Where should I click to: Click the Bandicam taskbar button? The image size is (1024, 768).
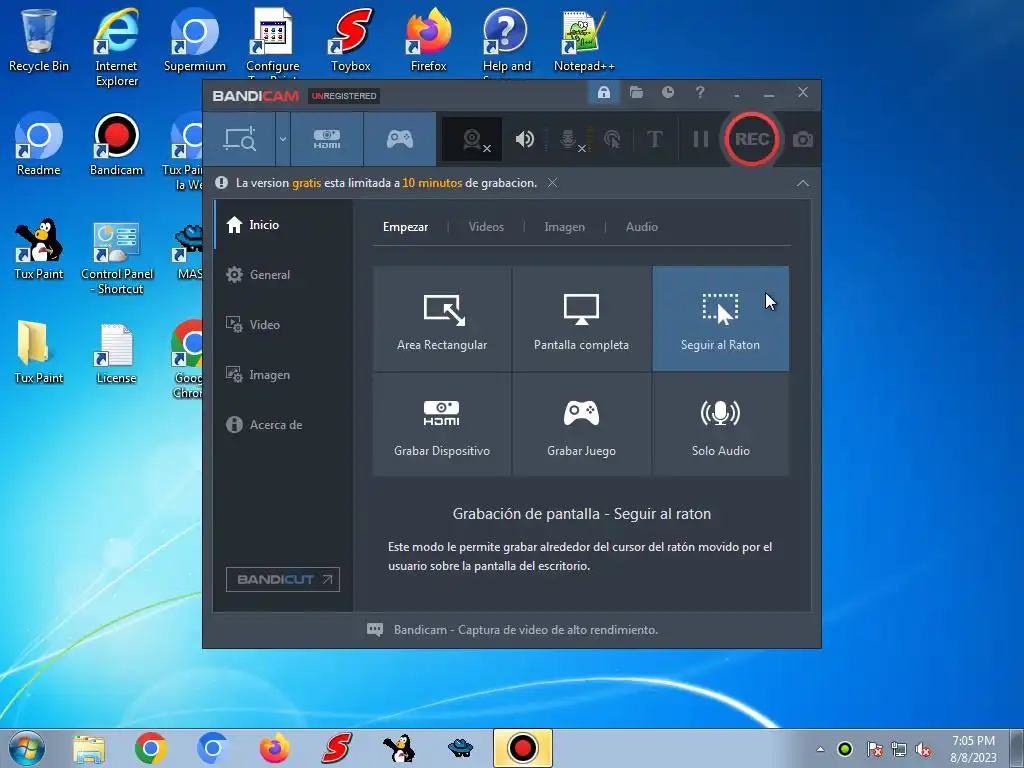(522, 748)
